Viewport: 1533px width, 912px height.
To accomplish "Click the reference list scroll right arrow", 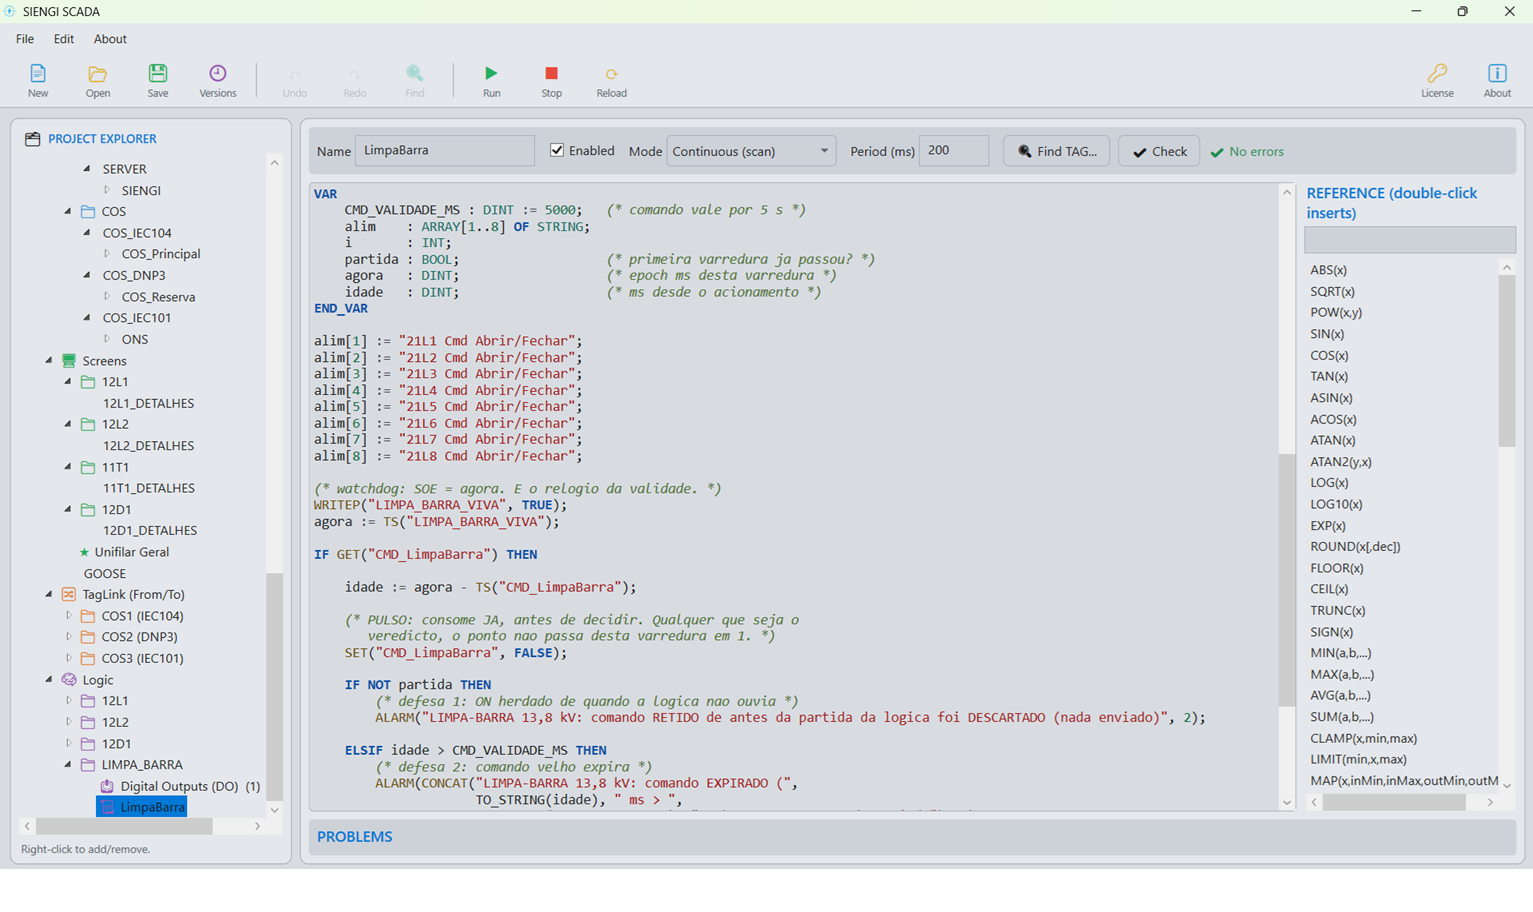I will pos(1490,802).
